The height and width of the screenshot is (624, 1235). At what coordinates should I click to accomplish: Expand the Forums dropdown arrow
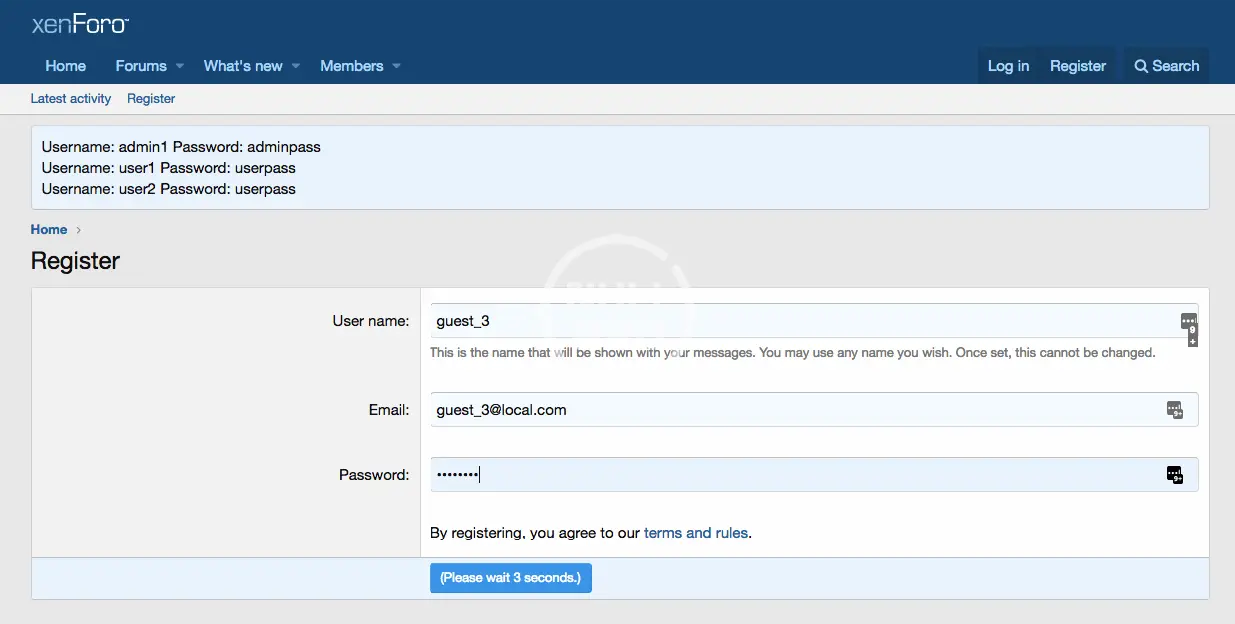pyautogui.click(x=180, y=66)
